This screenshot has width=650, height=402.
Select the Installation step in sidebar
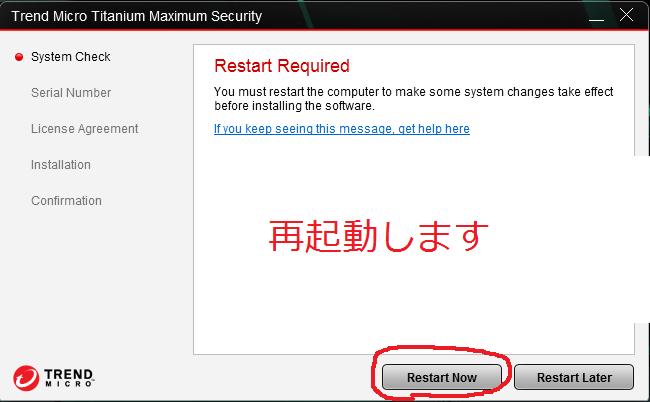click(x=61, y=165)
